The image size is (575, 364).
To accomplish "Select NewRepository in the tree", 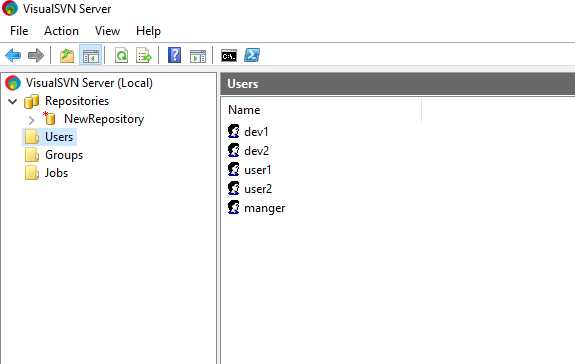I will coord(104,119).
